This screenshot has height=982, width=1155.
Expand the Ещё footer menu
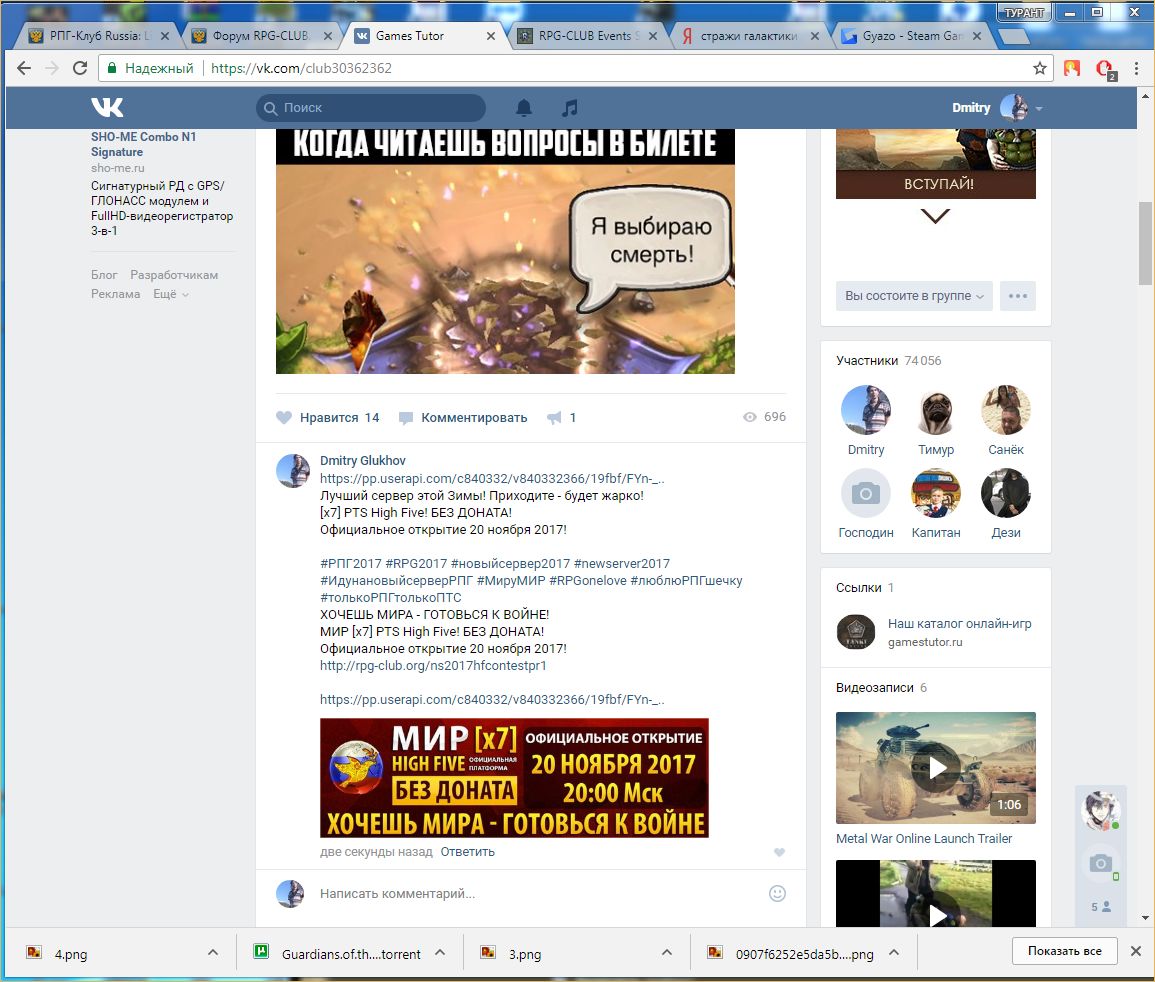click(x=171, y=294)
